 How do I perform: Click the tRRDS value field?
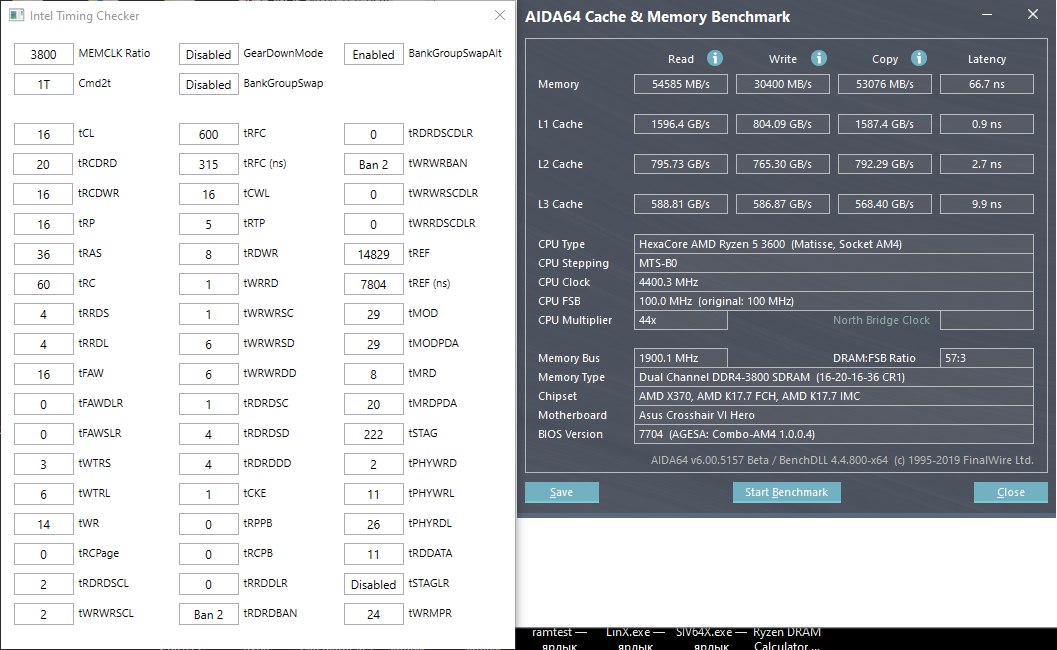coord(43,314)
